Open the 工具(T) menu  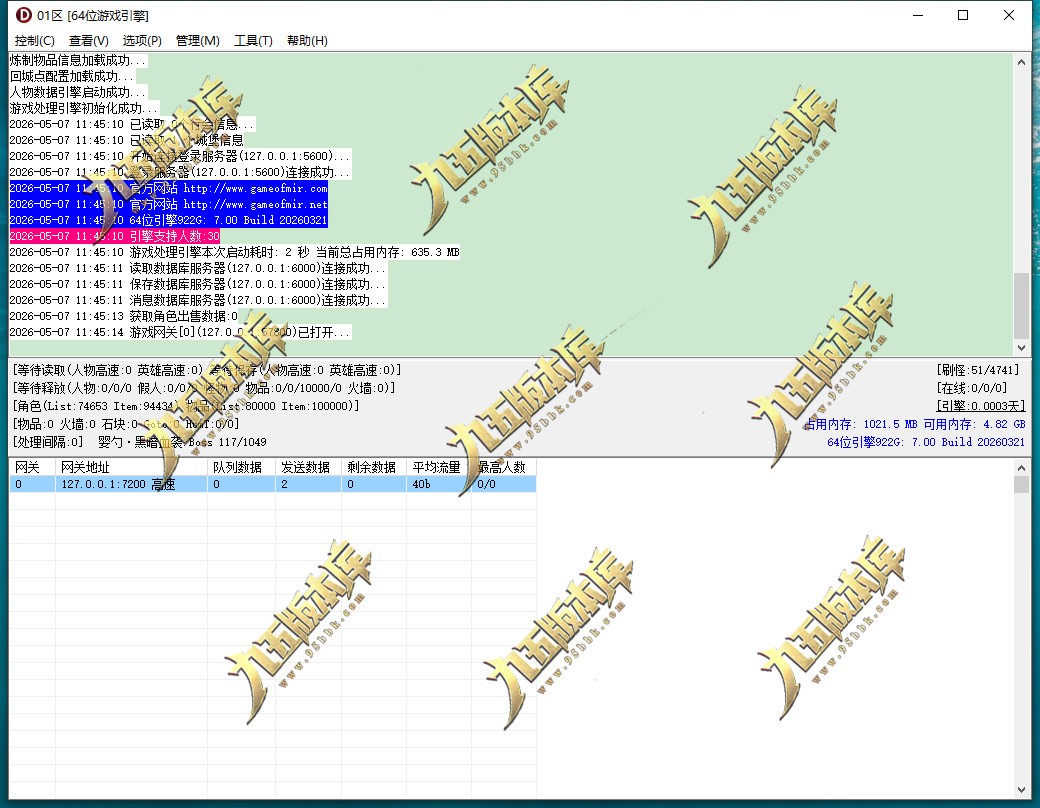(x=253, y=40)
